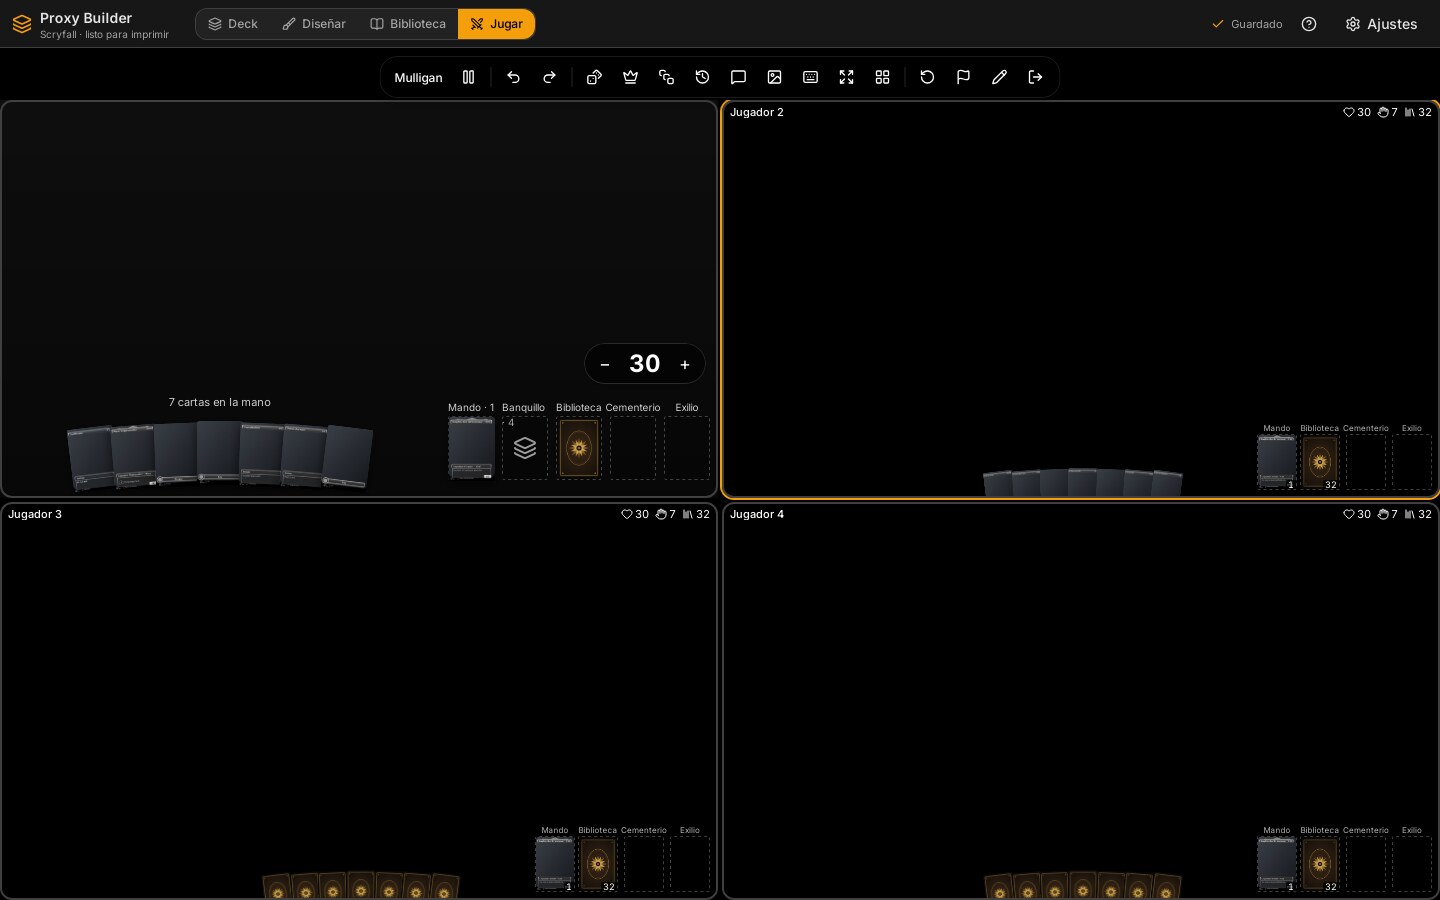Click the Mulligan button
The height and width of the screenshot is (900, 1440).
point(418,77)
